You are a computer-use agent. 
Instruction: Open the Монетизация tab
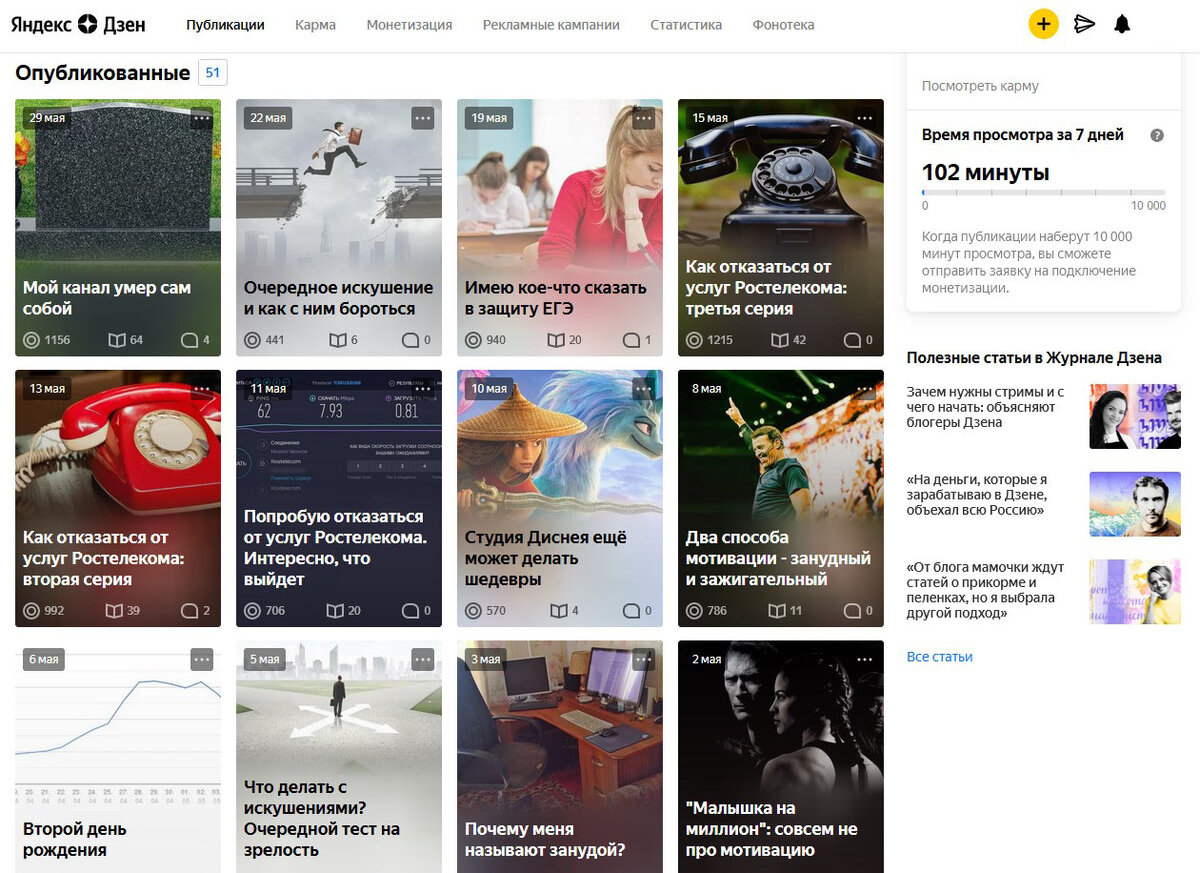[409, 25]
